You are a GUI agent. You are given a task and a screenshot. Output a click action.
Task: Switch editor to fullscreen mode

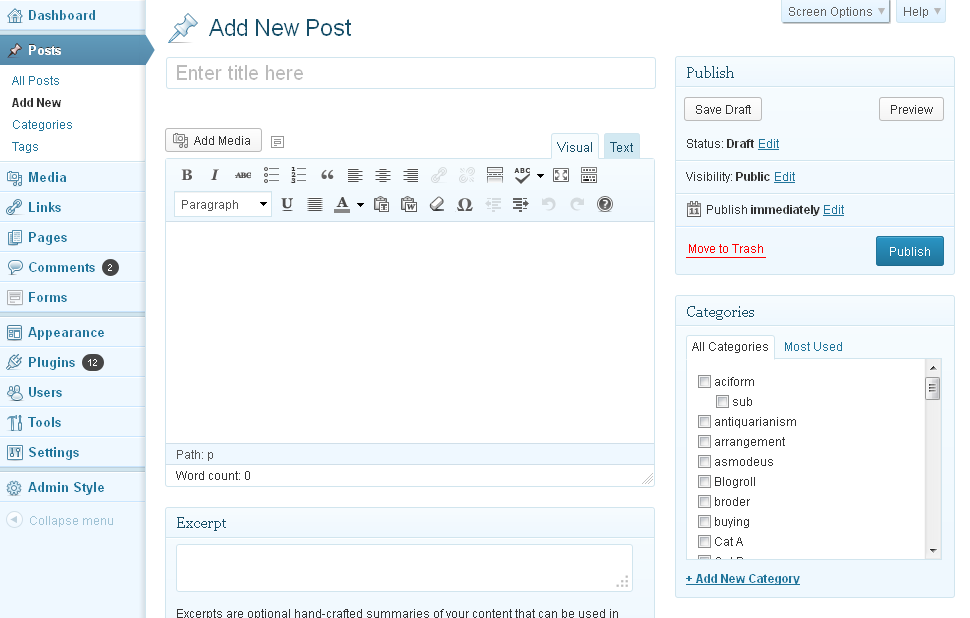pyautogui.click(x=561, y=175)
